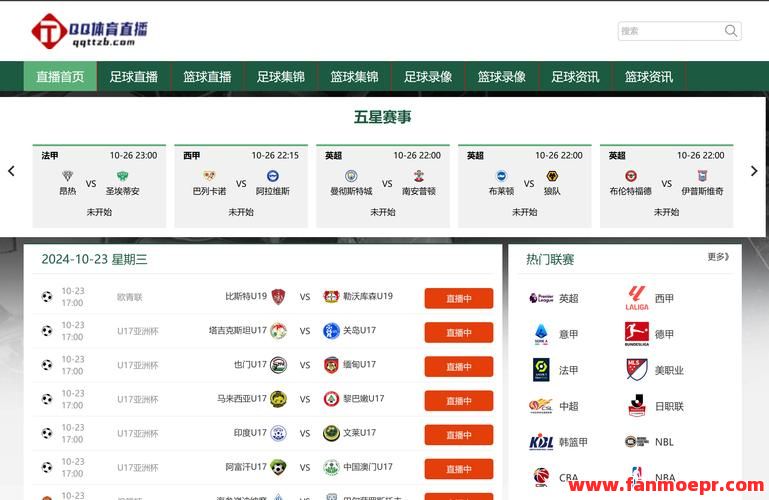Open the 昂热 vs 圣埃蒂安 match card

point(99,186)
